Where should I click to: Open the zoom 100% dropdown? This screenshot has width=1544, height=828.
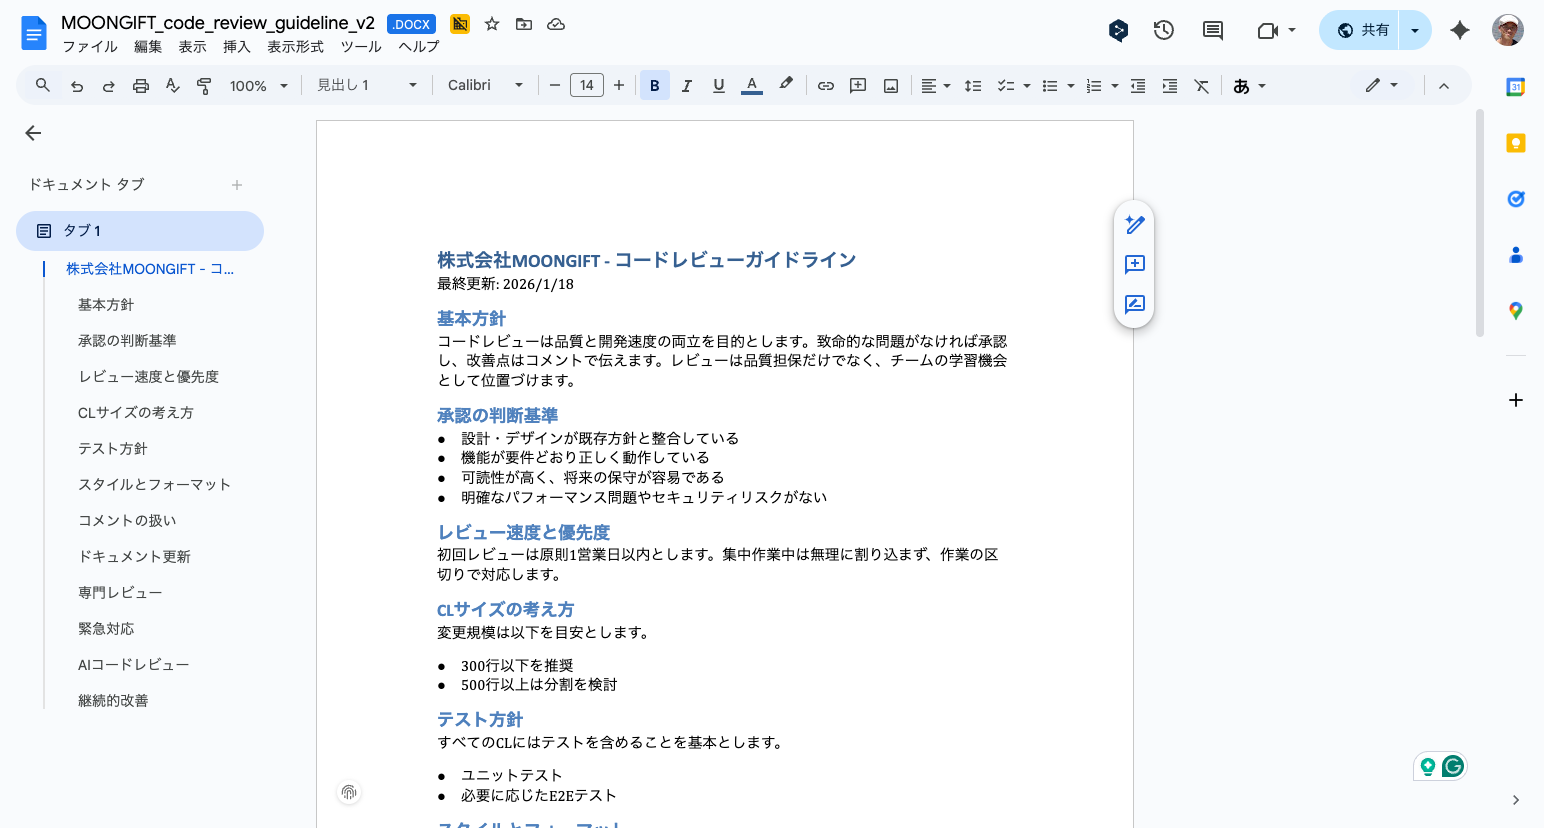tap(258, 86)
